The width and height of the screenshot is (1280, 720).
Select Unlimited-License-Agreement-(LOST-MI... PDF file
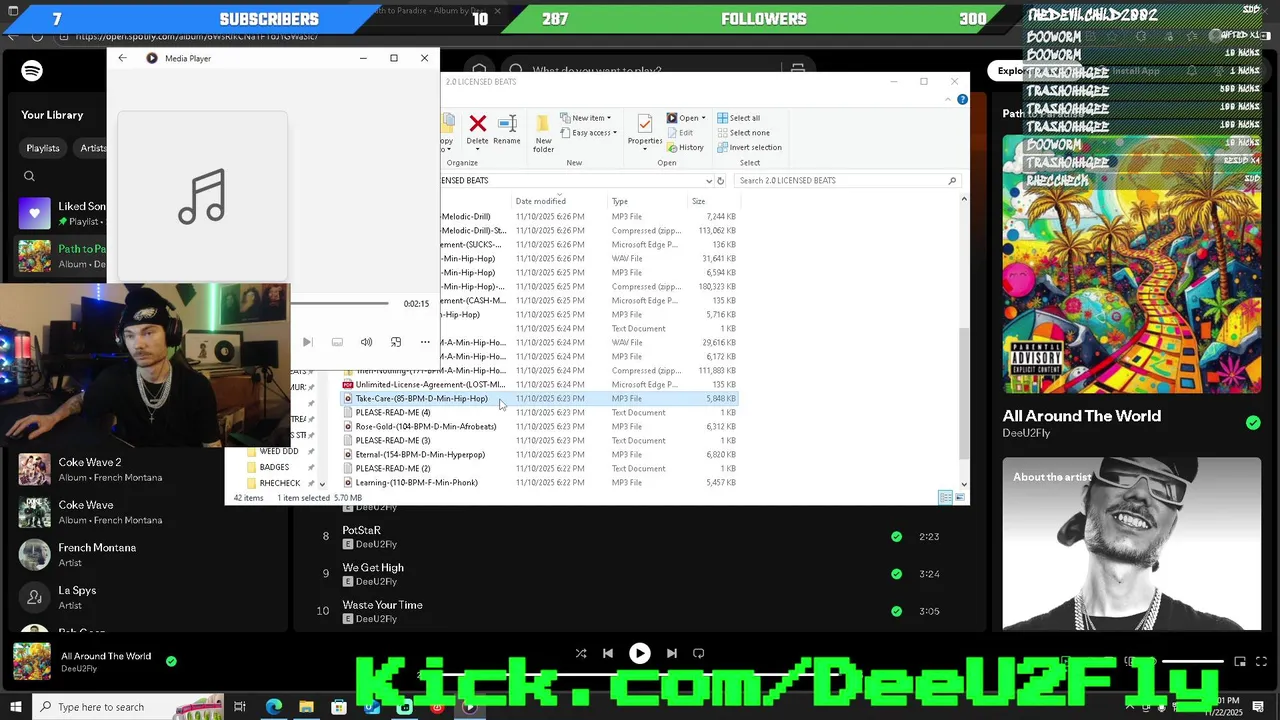coord(430,385)
